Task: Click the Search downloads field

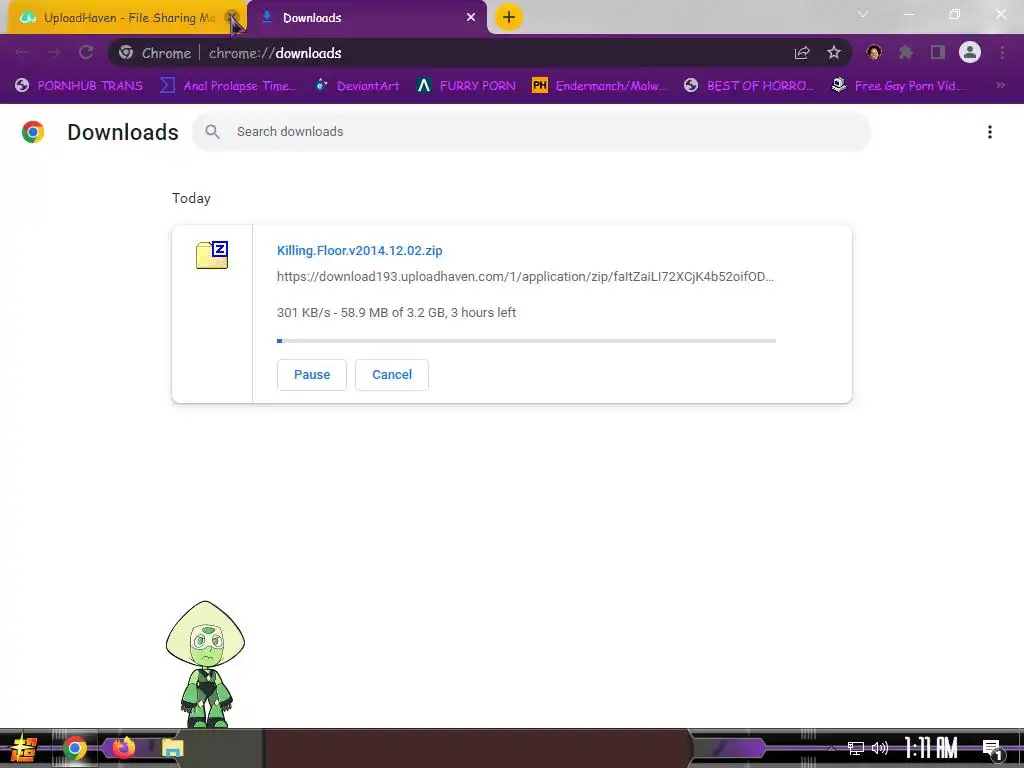Action: [531, 132]
